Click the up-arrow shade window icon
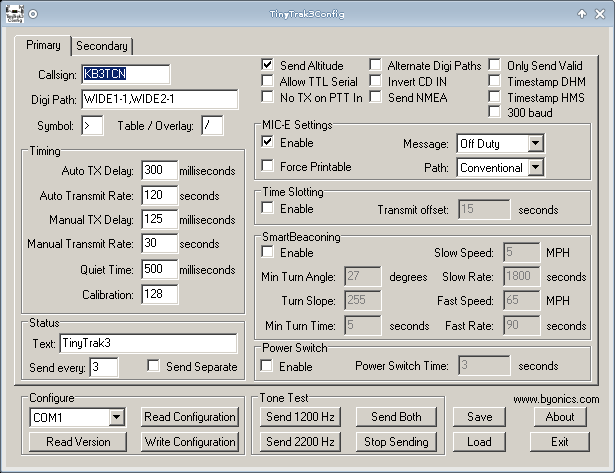Screen dimensions: 615x473 coord(582,14)
